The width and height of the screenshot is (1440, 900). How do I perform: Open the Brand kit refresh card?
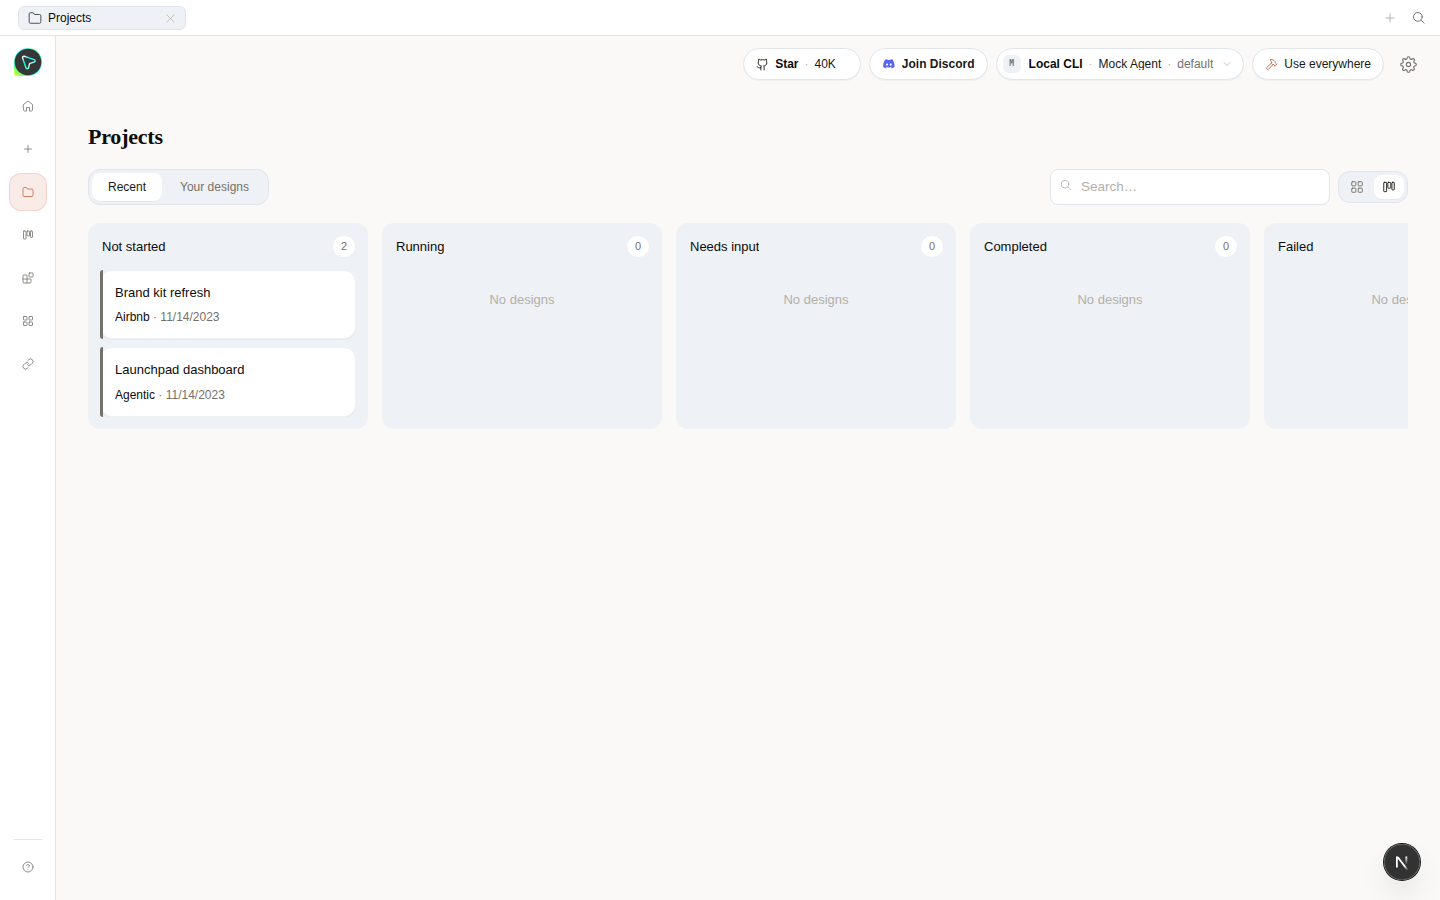[228, 304]
